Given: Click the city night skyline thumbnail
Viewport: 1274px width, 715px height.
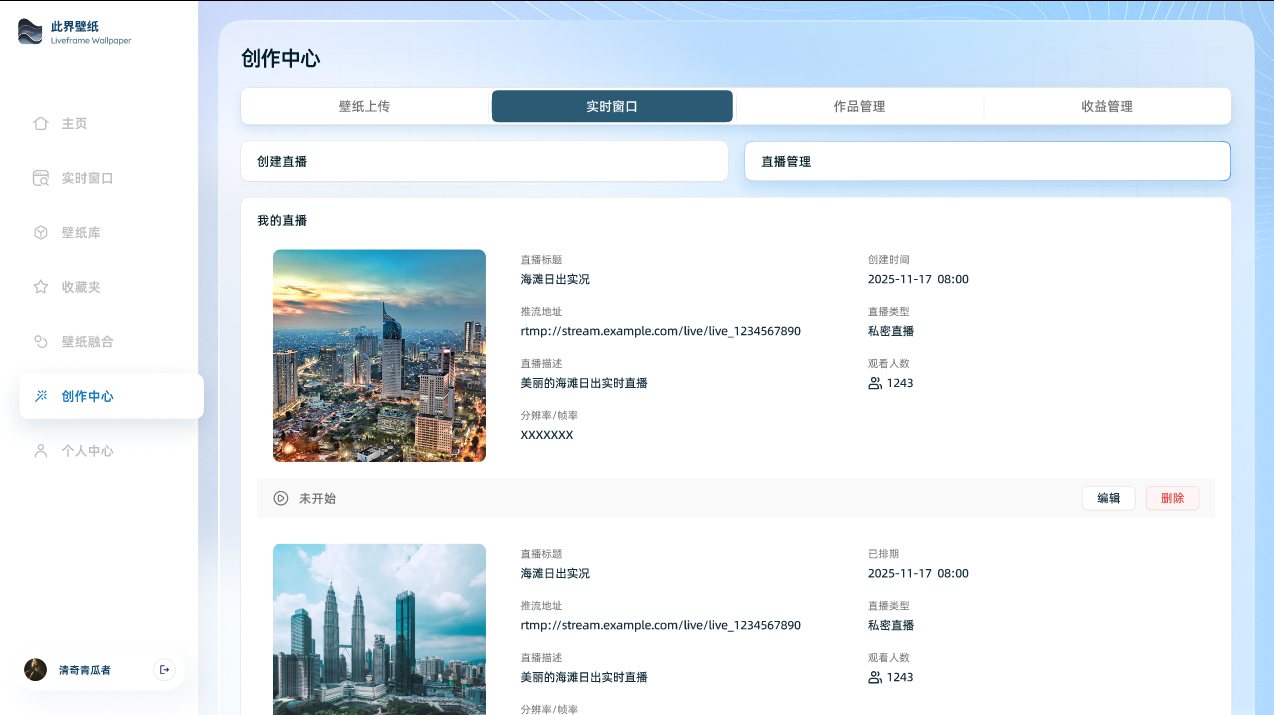Looking at the screenshot, I should (x=379, y=356).
